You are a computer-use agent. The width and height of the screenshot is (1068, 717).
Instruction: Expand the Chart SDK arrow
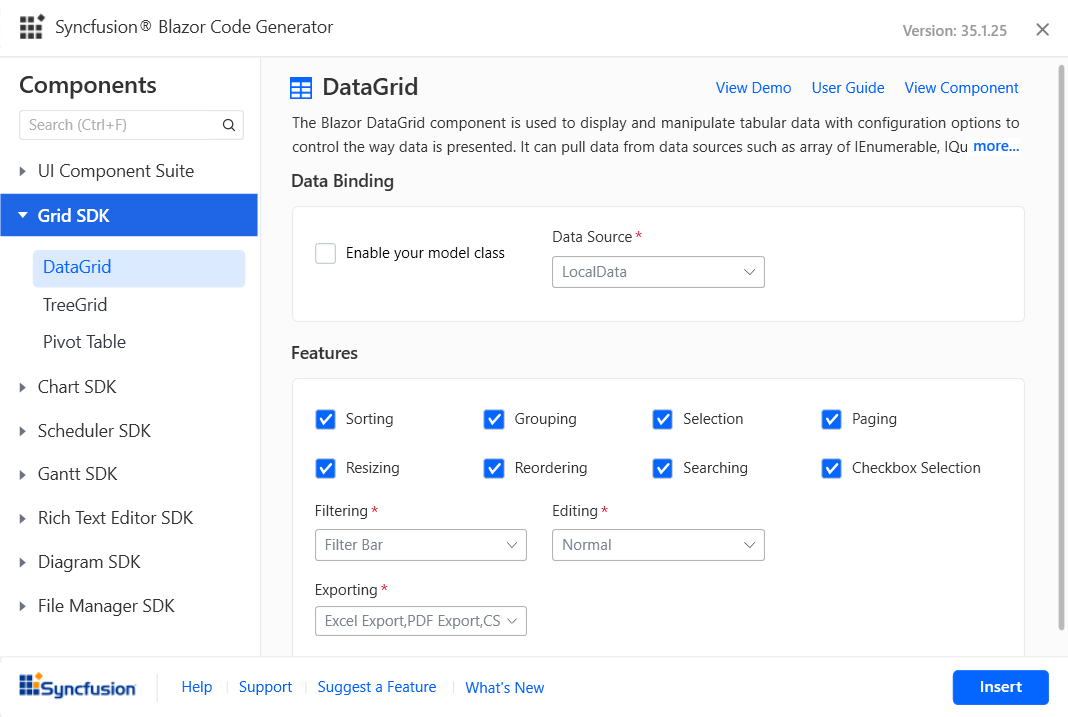pyautogui.click(x=22, y=387)
